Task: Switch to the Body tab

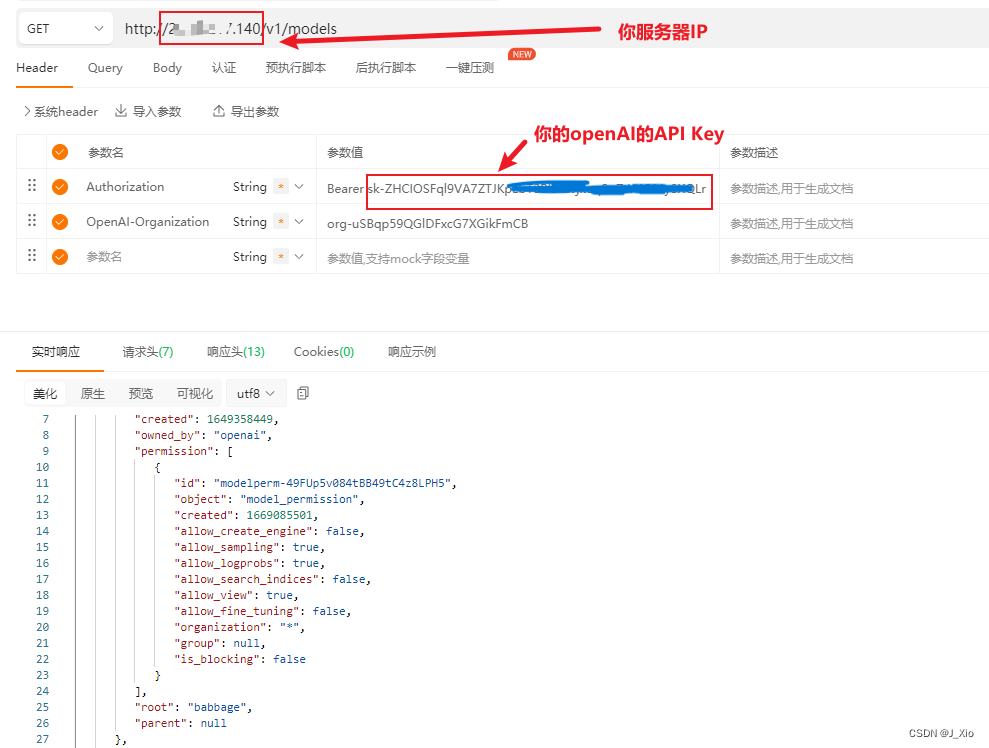Action: click(167, 67)
